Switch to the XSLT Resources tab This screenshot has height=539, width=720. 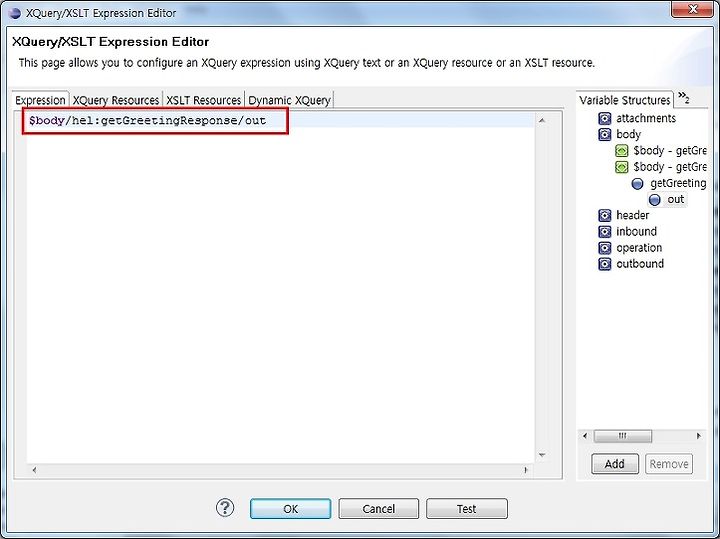tap(203, 100)
